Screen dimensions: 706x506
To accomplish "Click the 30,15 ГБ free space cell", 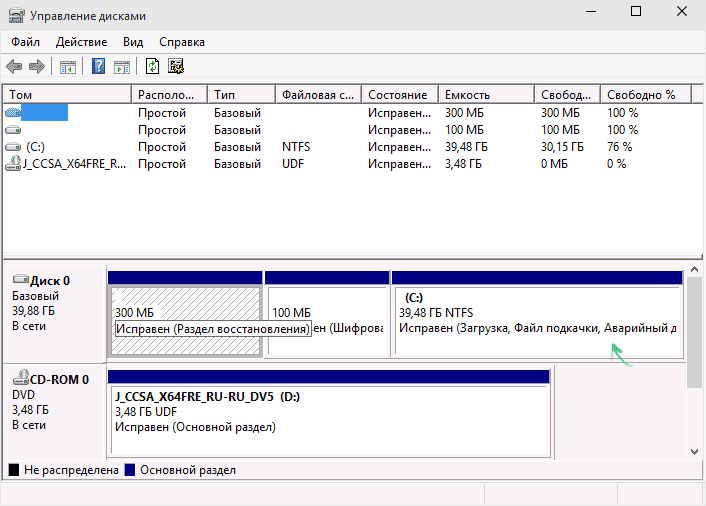I will click(x=562, y=147).
